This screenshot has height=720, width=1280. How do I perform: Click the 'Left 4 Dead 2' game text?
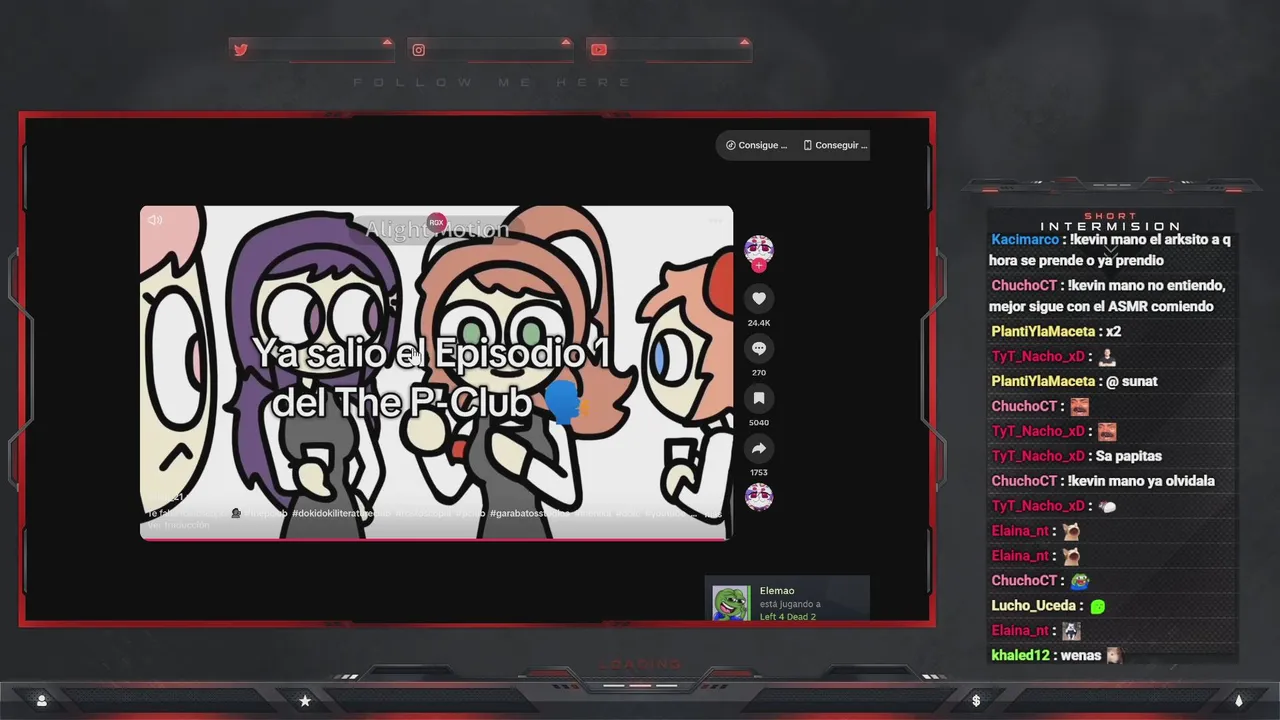[x=788, y=617]
